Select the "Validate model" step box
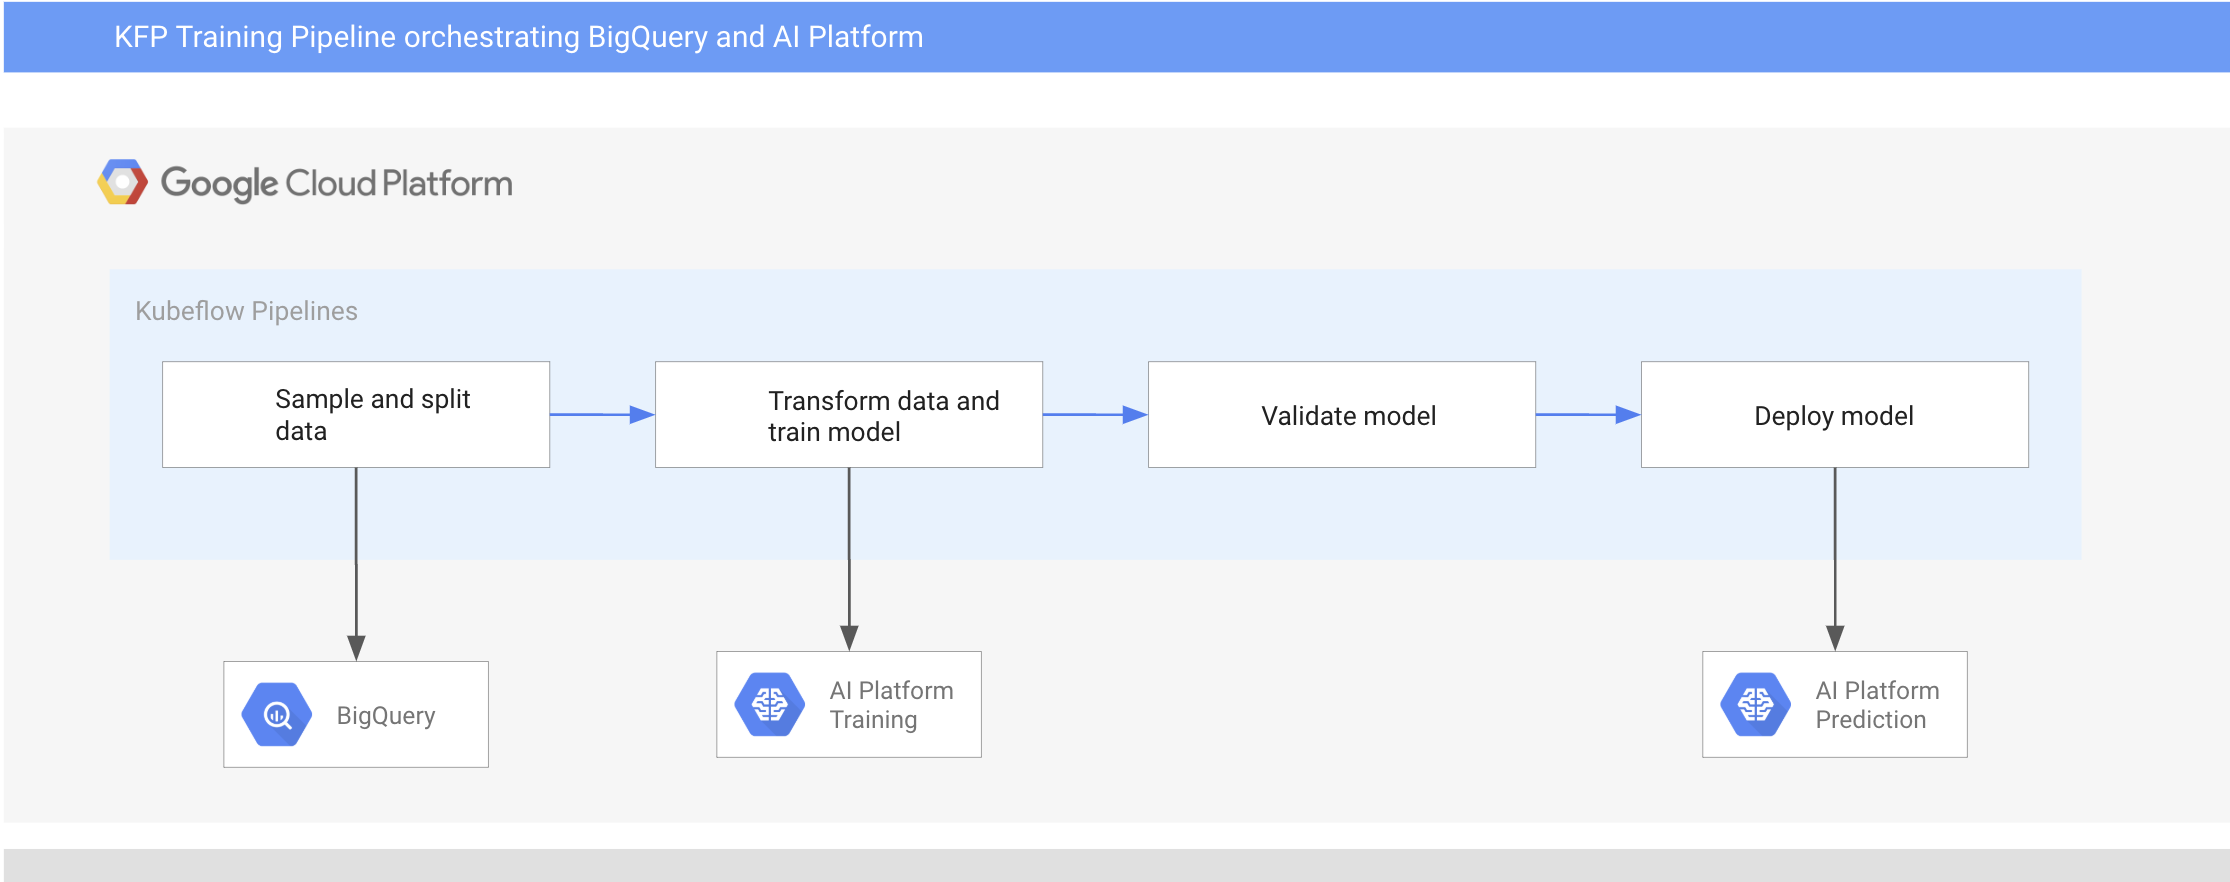Screen dimensions: 2230x882 click(x=1342, y=414)
